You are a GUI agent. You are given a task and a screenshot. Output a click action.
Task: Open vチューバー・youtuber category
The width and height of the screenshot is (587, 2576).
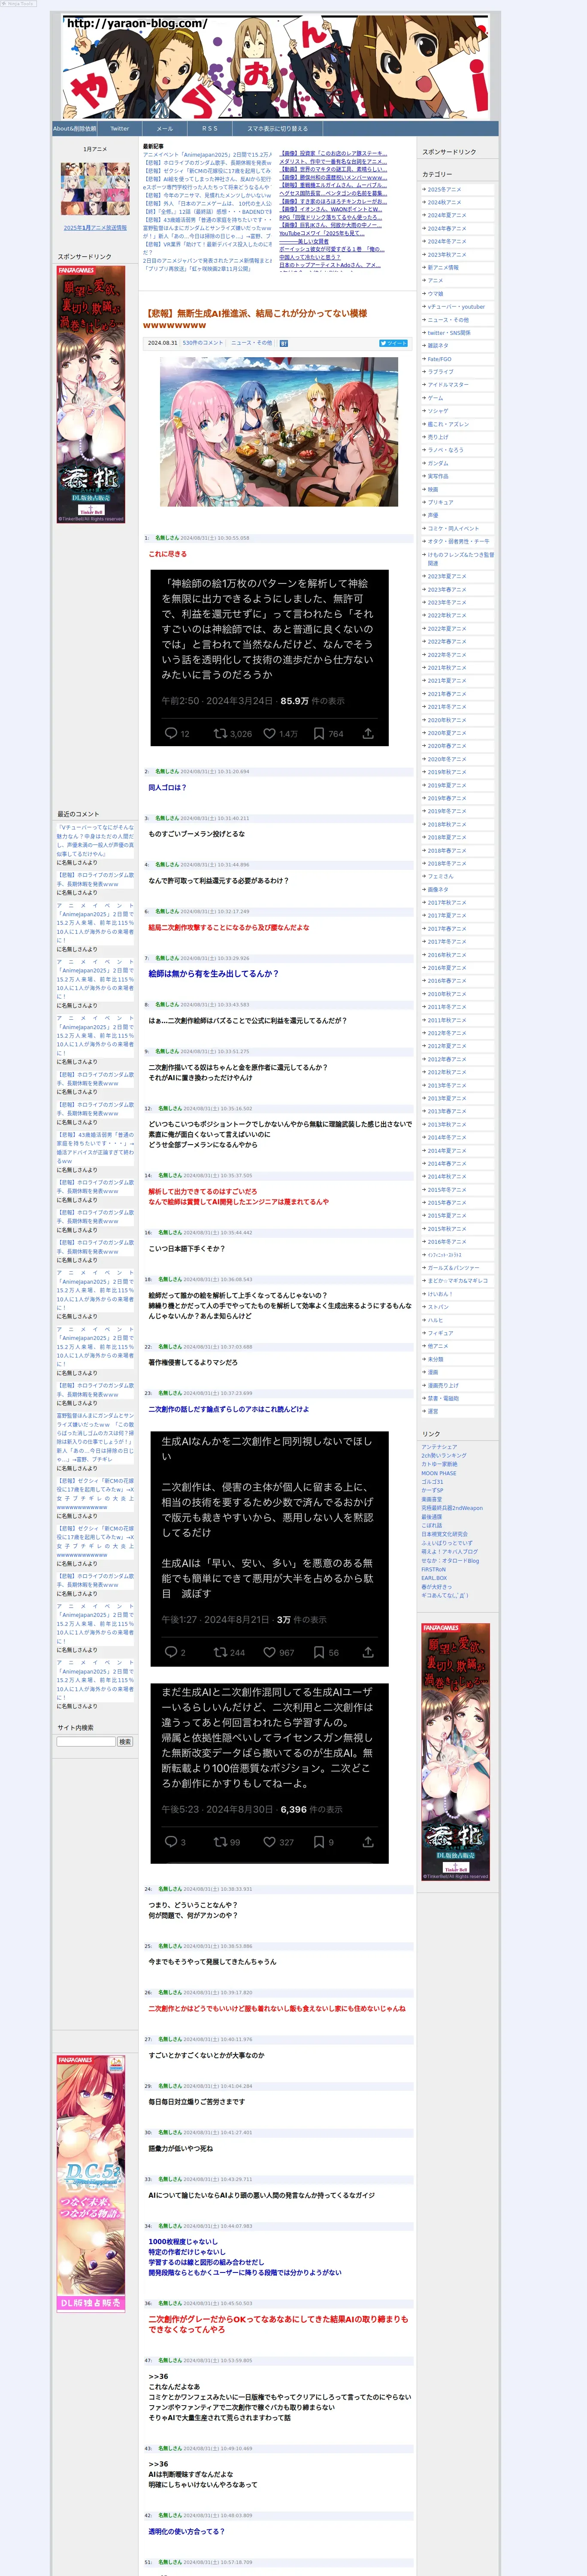456,307
